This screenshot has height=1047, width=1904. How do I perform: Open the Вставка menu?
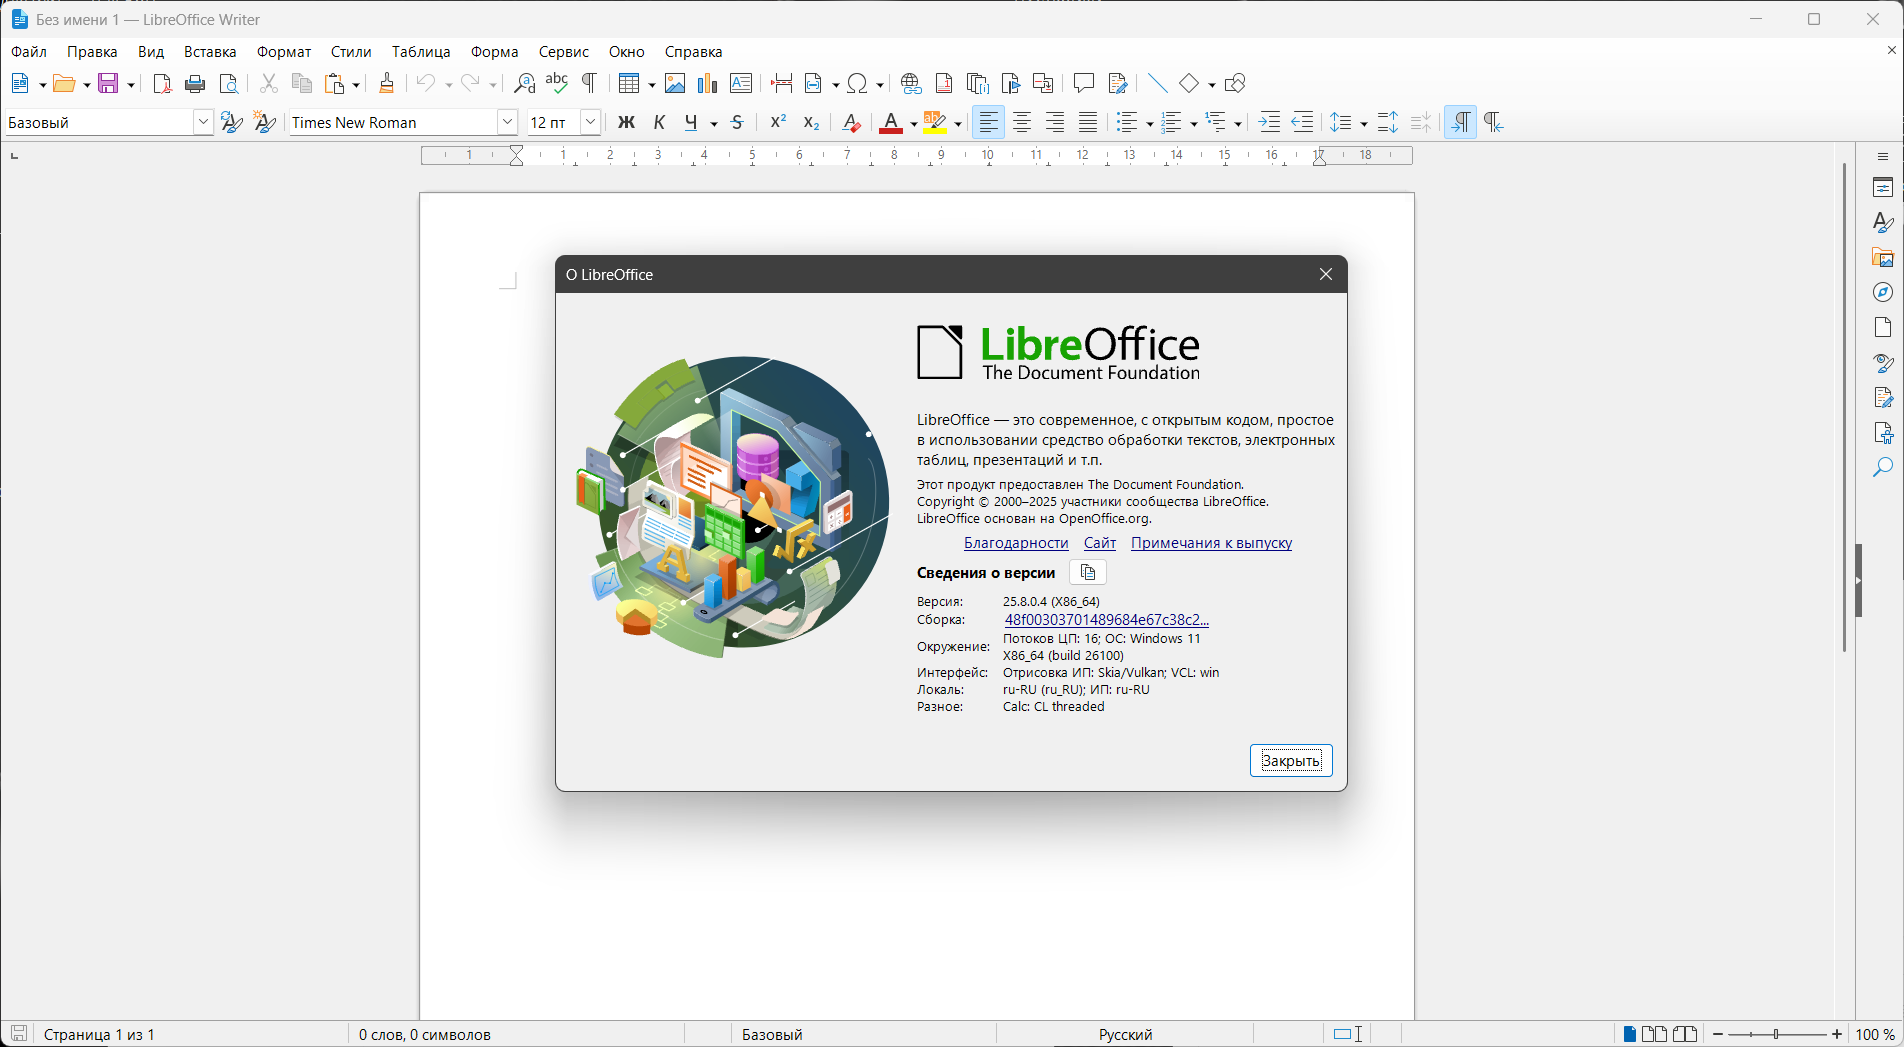tap(210, 52)
